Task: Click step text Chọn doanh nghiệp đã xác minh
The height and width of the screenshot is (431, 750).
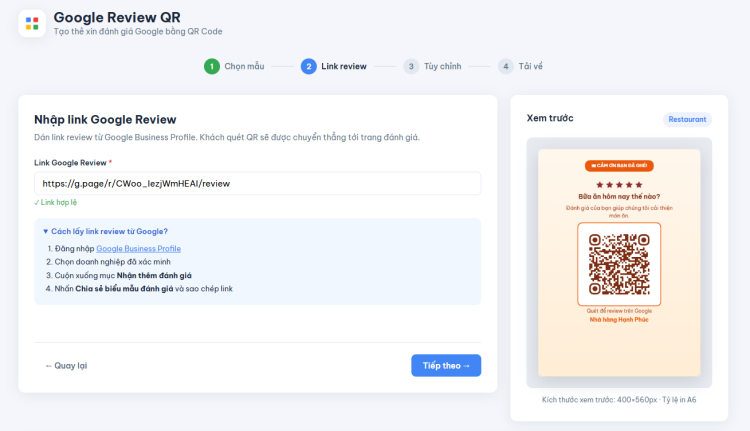Action: click(x=112, y=262)
